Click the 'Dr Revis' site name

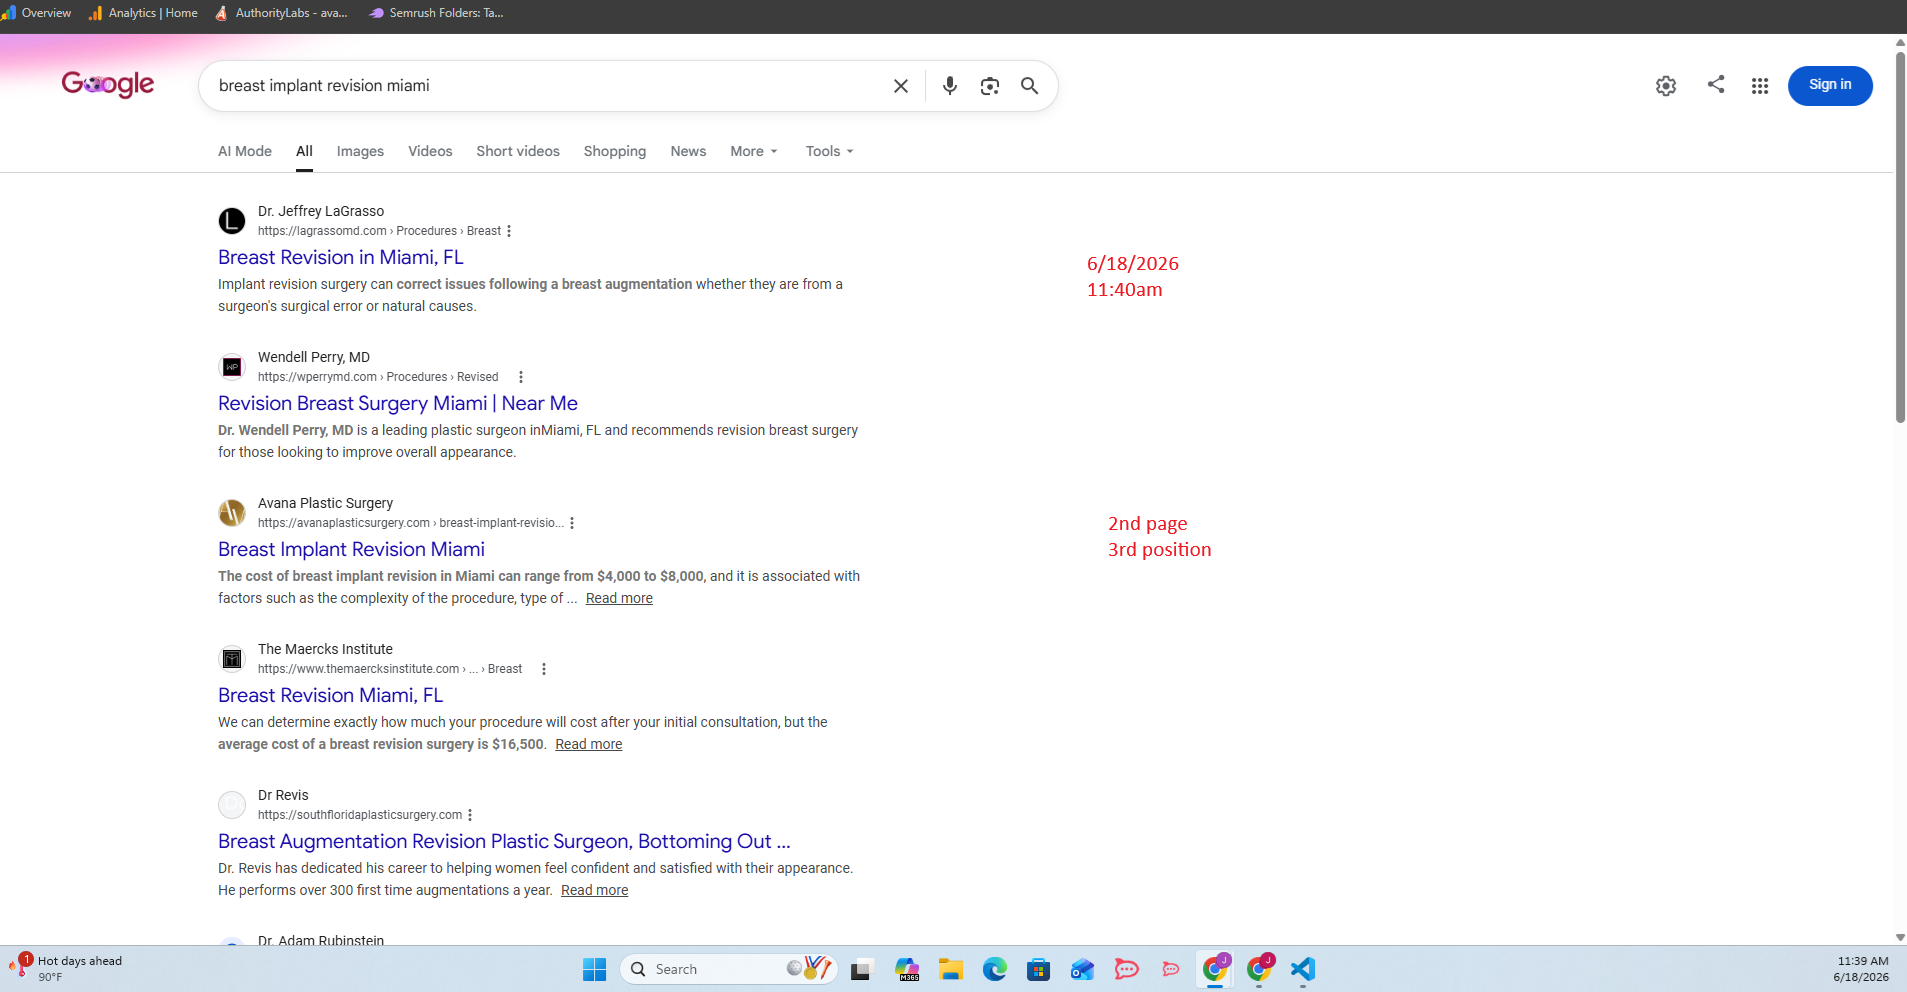click(x=283, y=795)
